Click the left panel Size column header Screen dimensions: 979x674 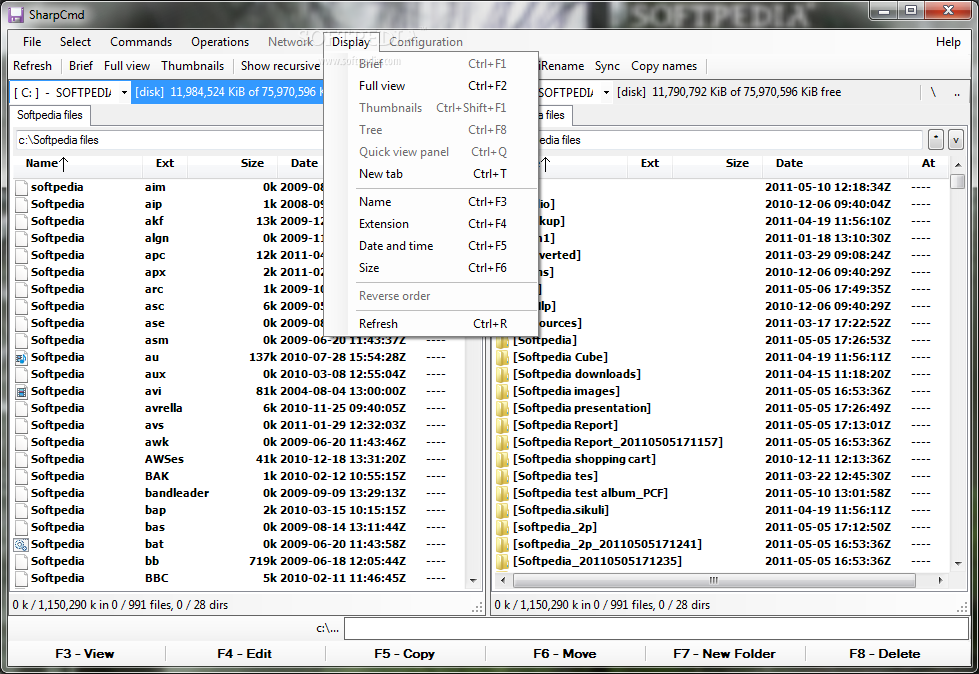(231, 164)
